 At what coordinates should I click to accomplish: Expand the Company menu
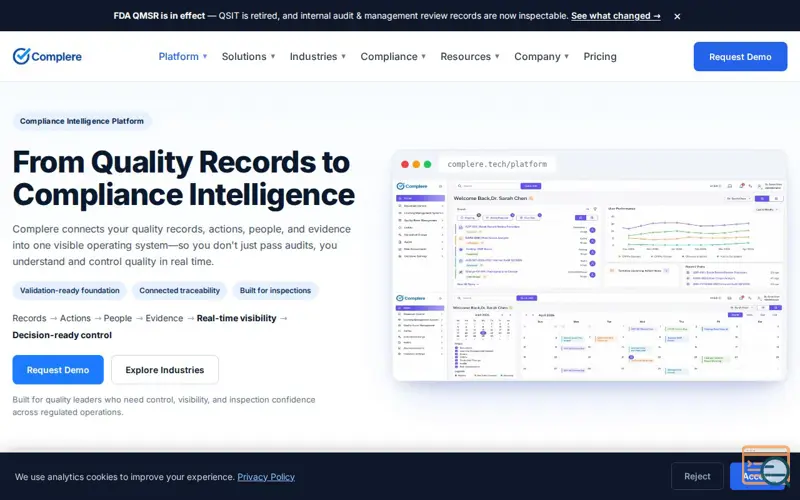click(541, 57)
